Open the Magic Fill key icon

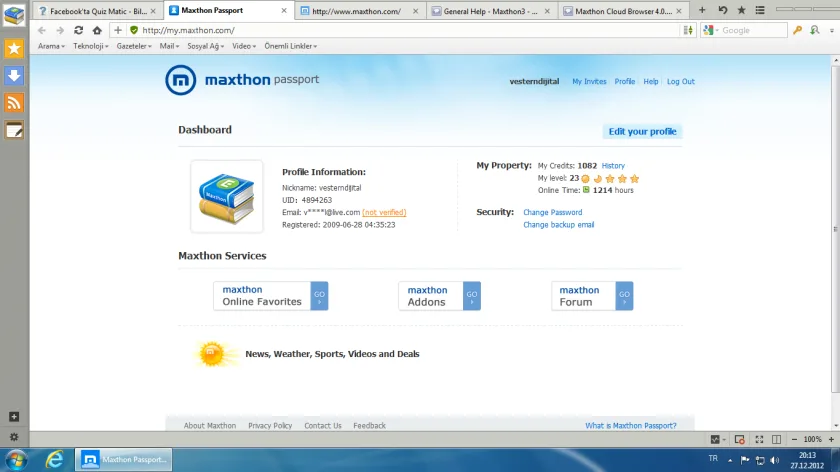coord(797,31)
